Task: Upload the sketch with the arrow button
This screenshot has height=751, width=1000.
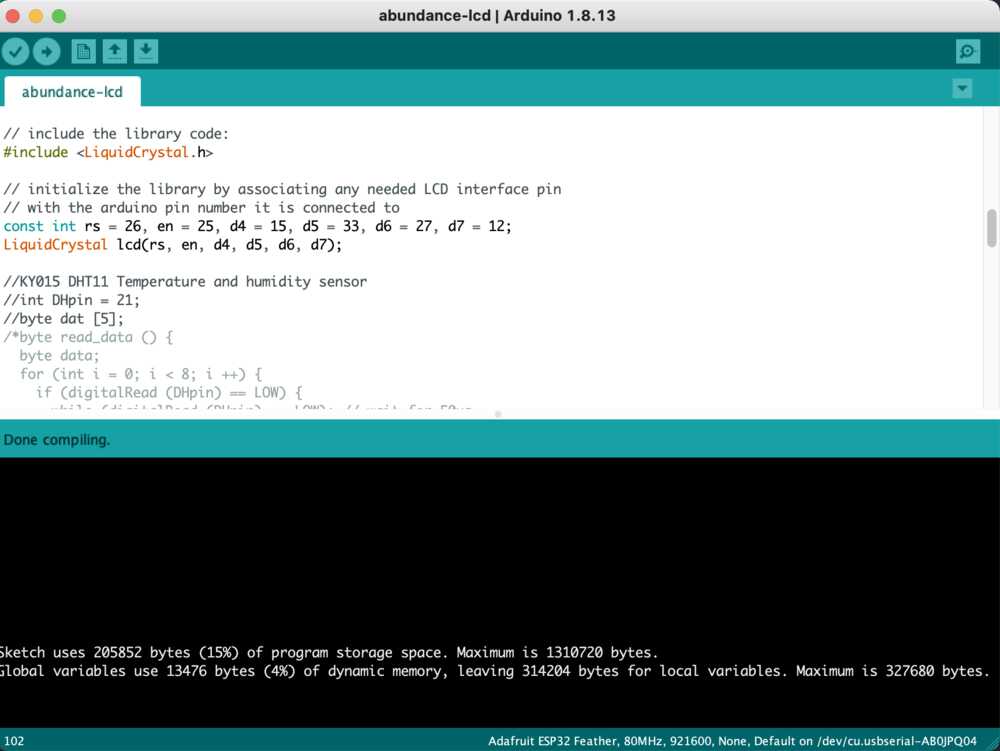Action: (47, 52)
